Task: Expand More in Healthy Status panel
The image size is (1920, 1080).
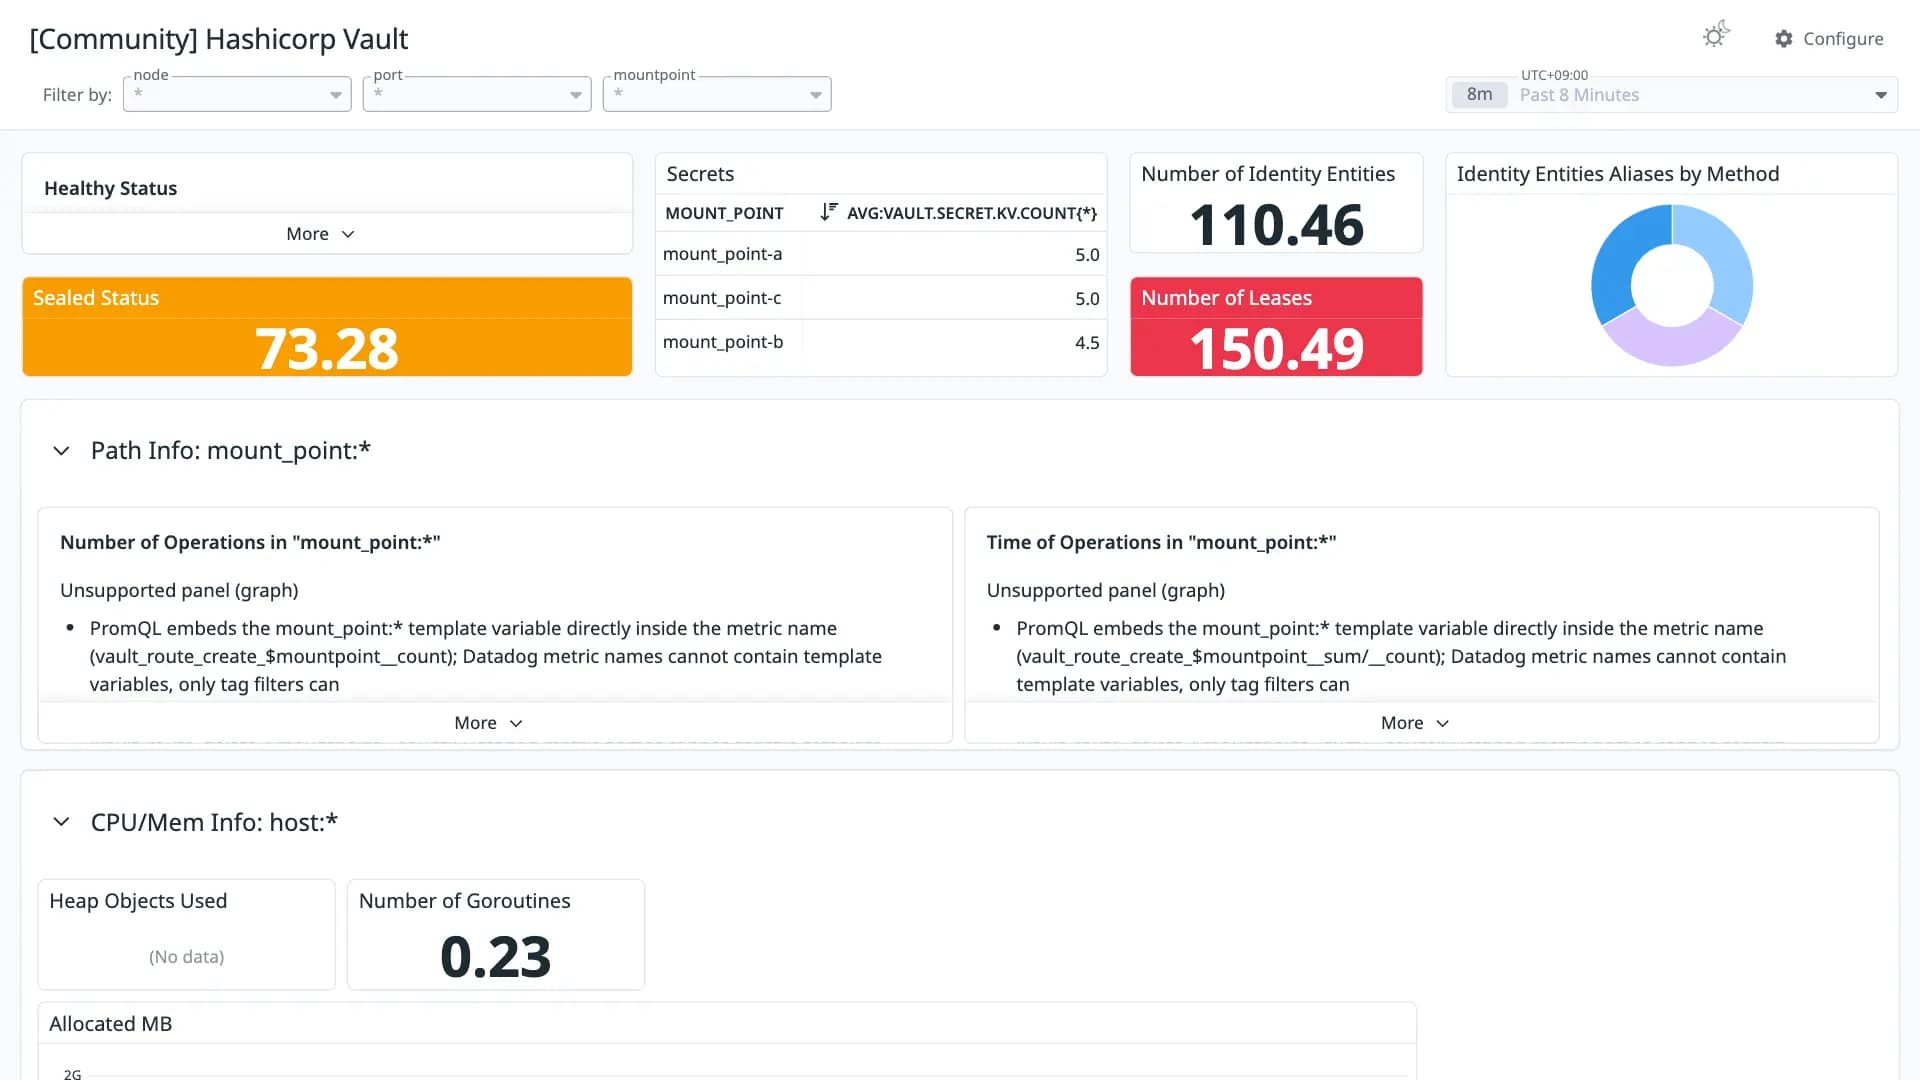Action: coord(321,234)
